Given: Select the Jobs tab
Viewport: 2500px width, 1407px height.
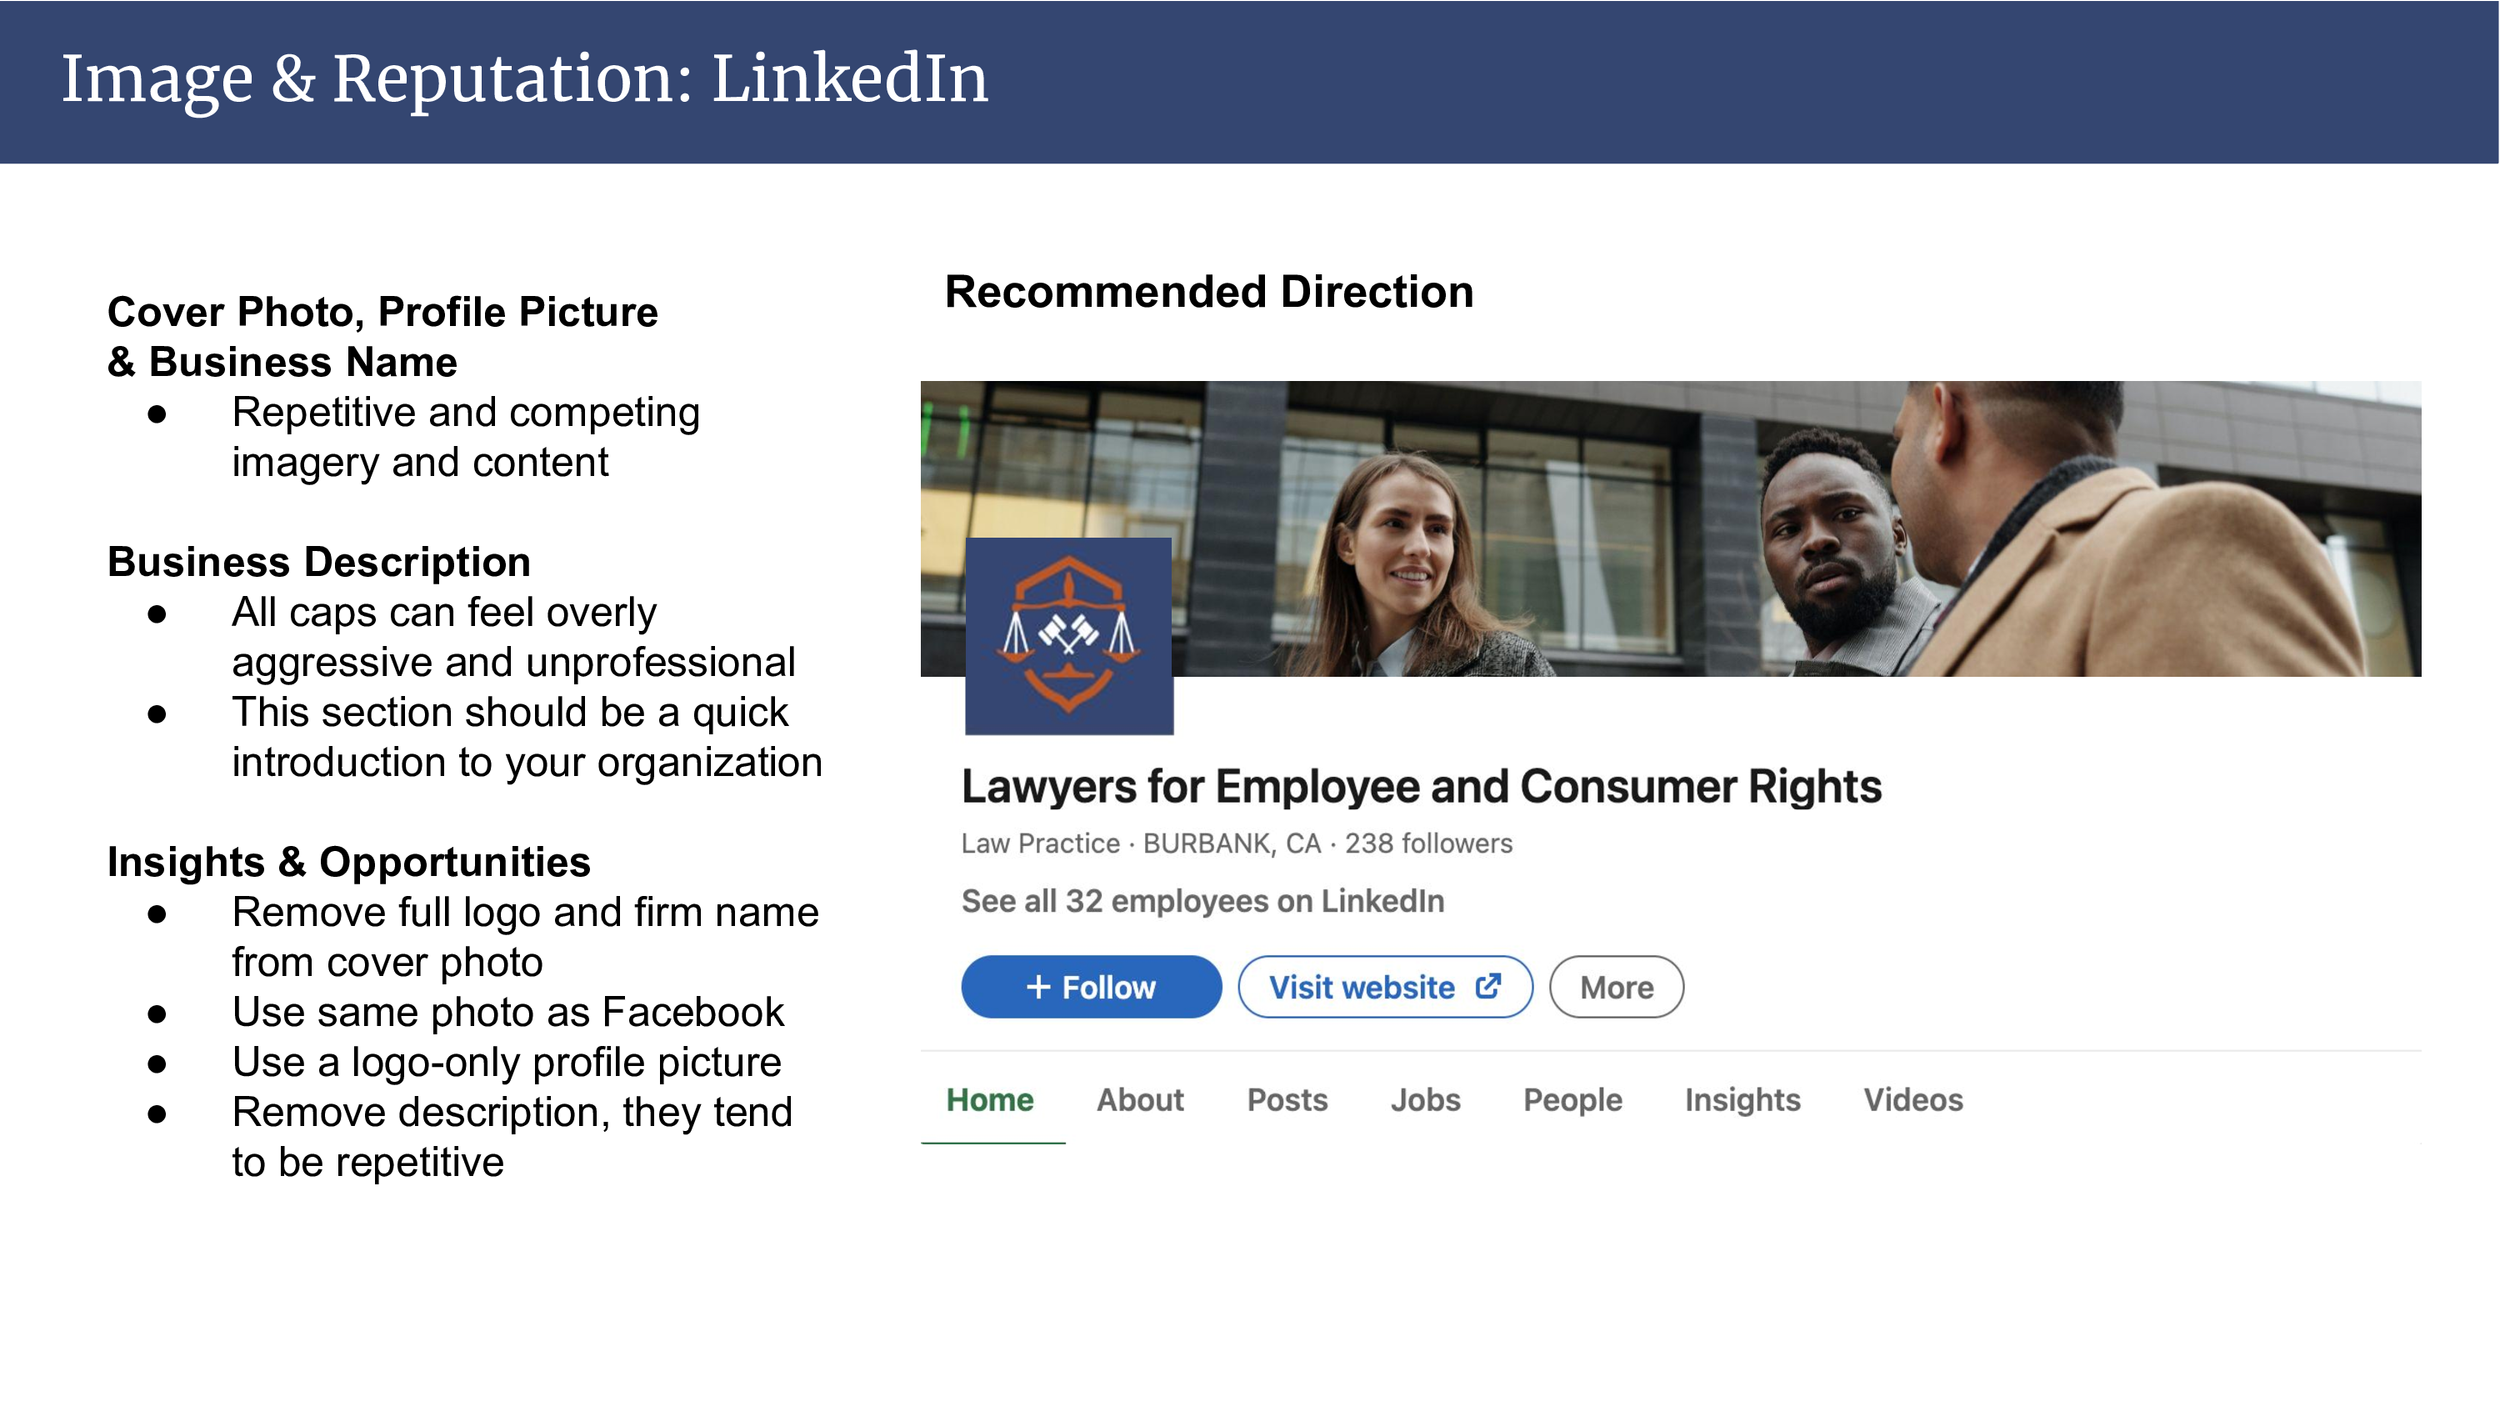Looking at the screenshot, I should [x=1424, y=1099].
